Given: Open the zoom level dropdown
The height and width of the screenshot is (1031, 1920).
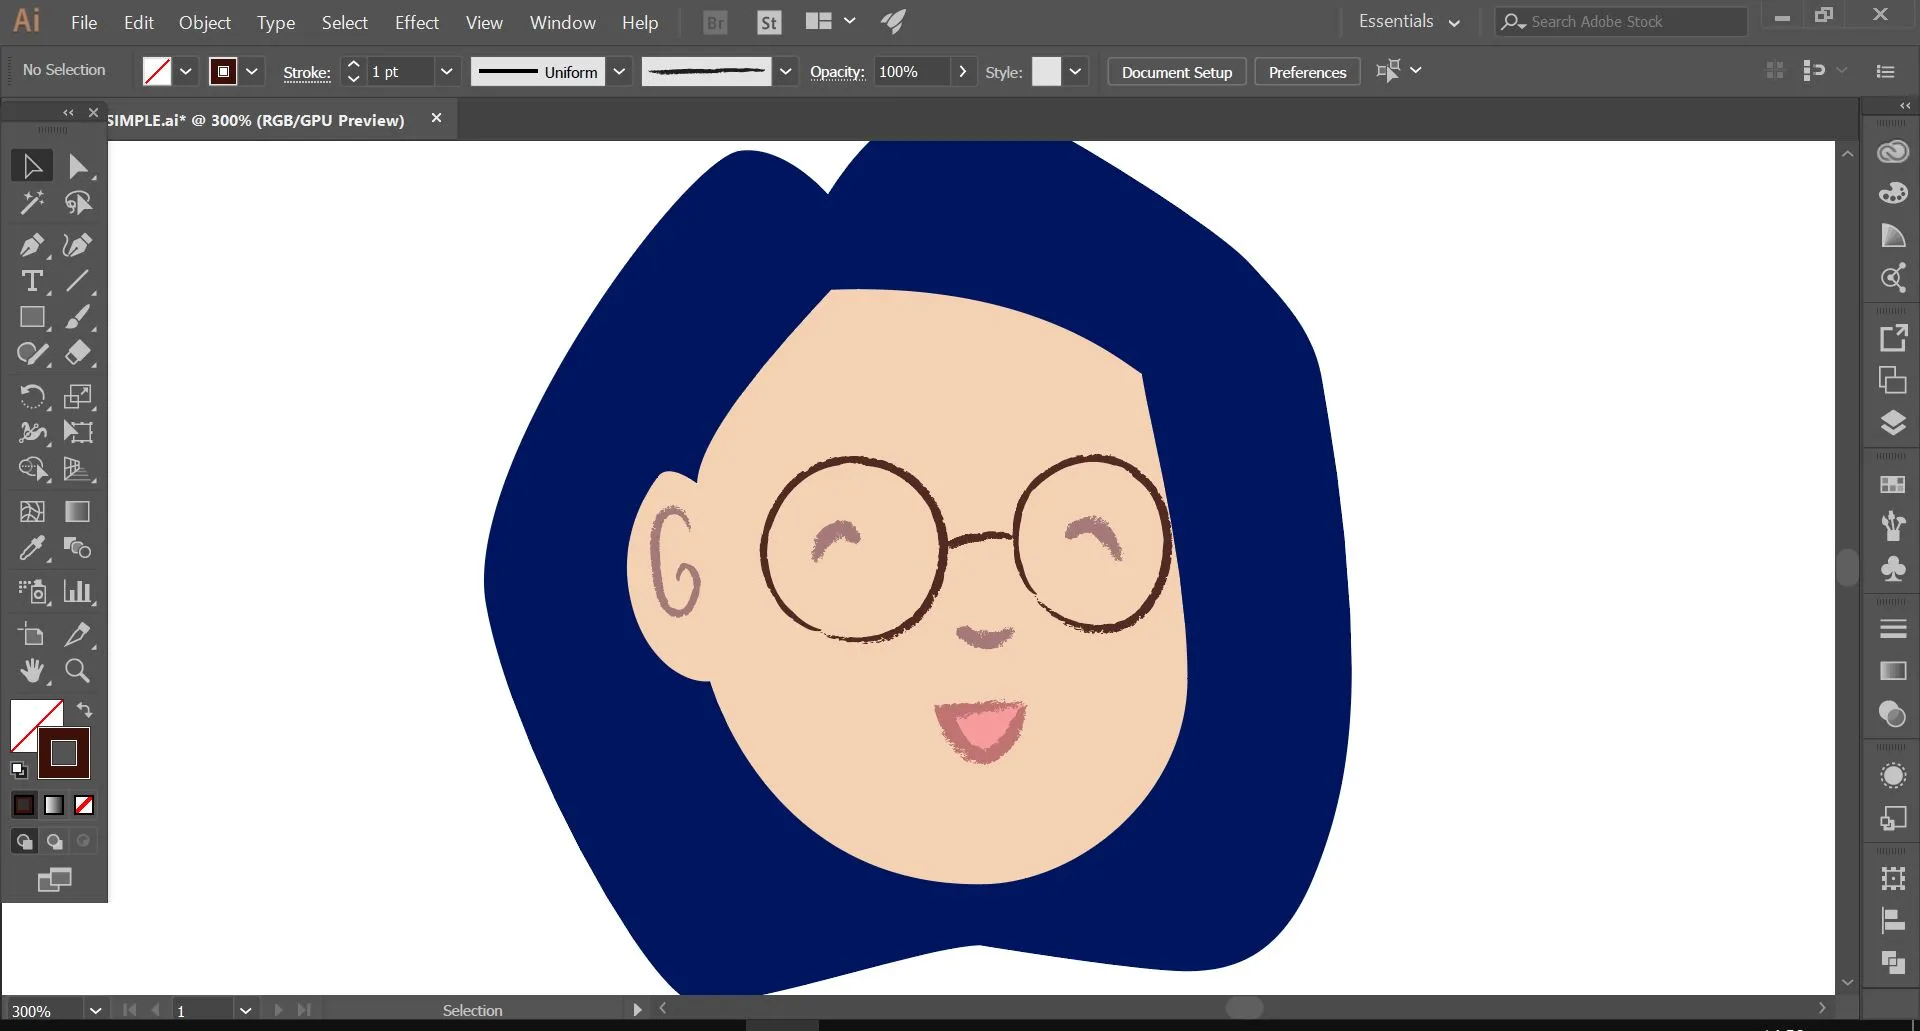Looking at the screenshot, I should (95, 1010).
